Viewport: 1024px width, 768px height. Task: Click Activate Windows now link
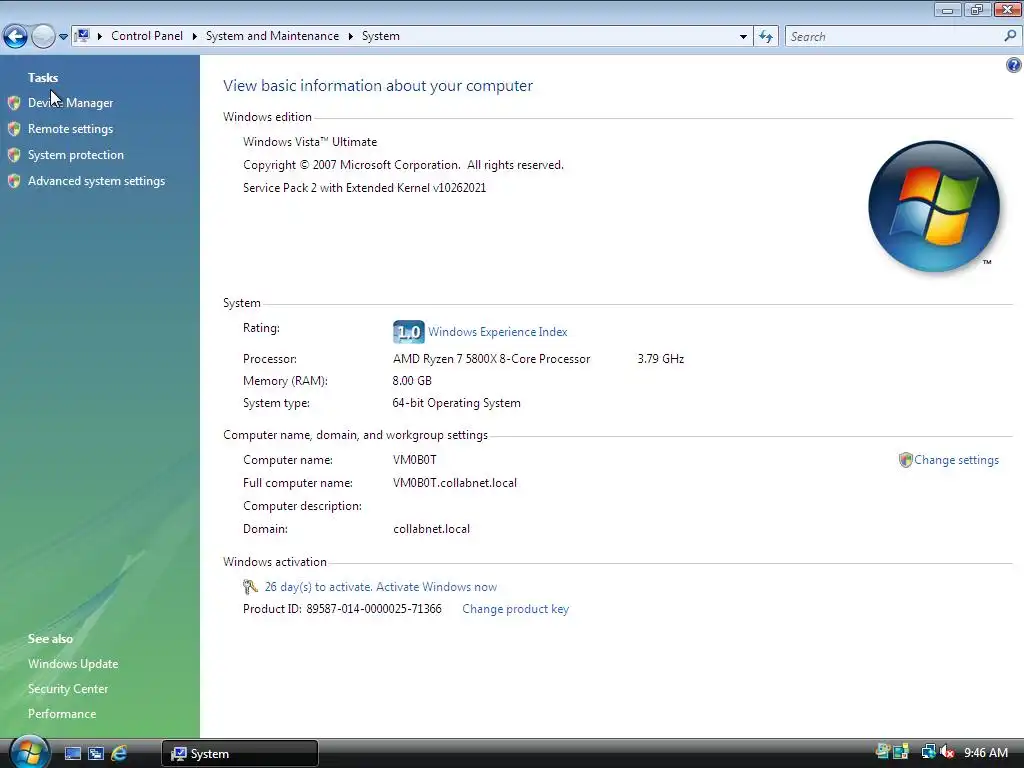click(x=436, y=586)
